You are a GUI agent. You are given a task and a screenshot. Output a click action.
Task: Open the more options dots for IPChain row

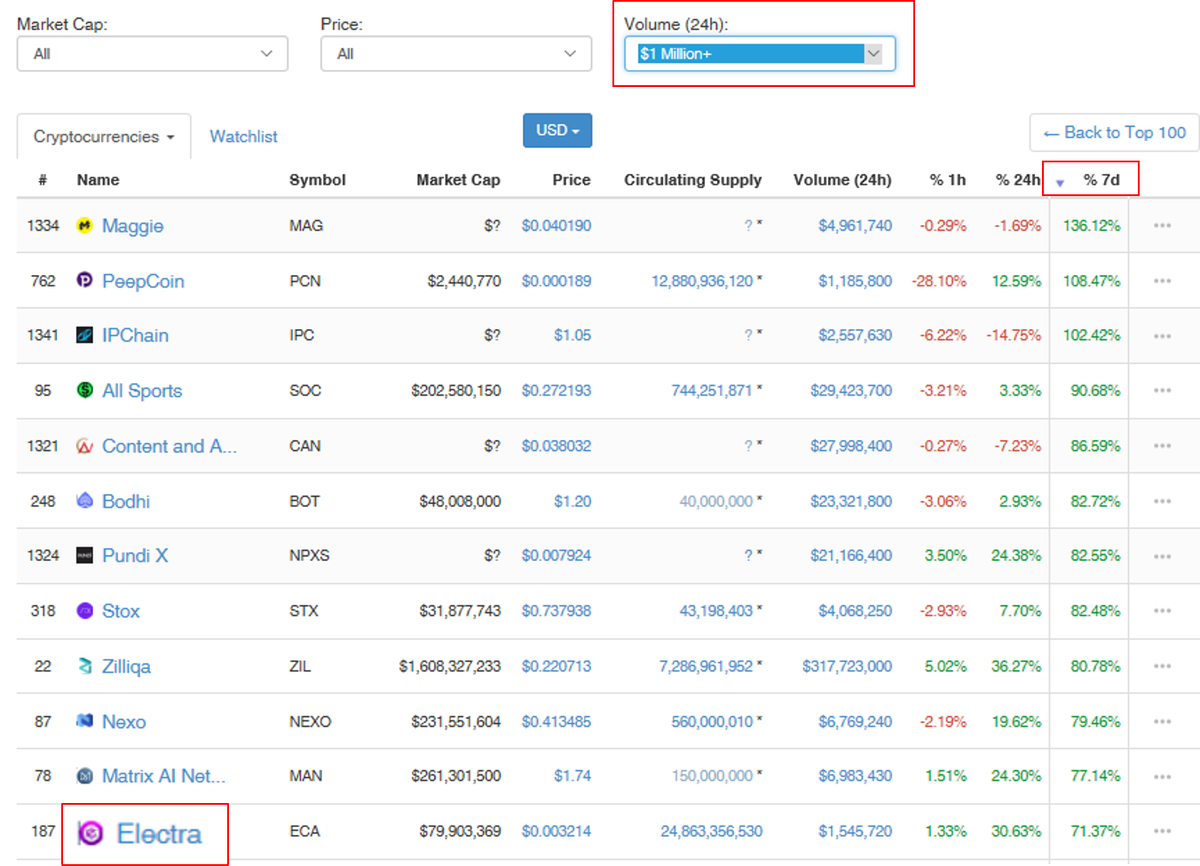point(1162,336)
